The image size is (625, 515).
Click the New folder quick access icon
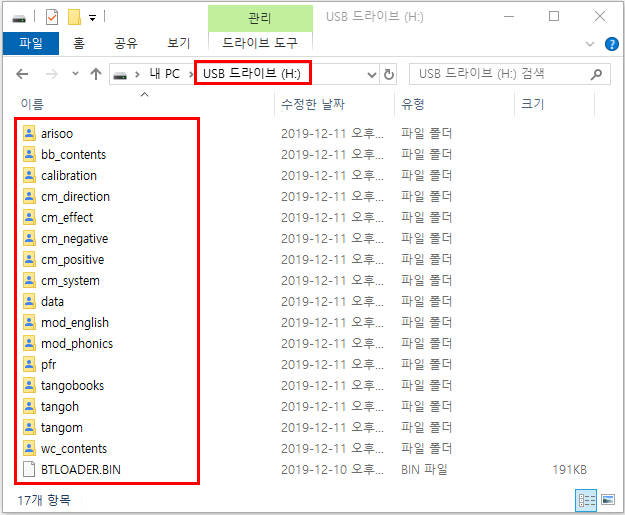point(74,17)
